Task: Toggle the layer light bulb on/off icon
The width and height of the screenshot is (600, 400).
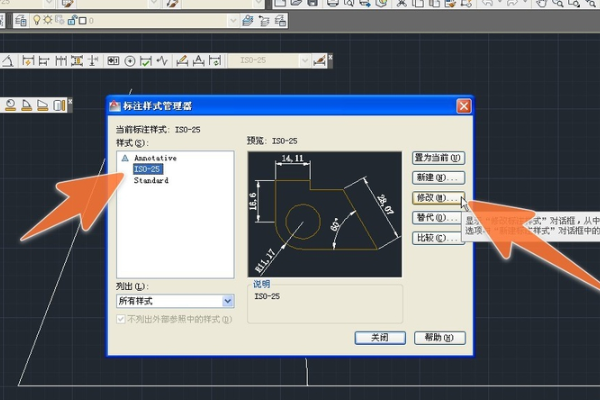Action: pos(37,20)
